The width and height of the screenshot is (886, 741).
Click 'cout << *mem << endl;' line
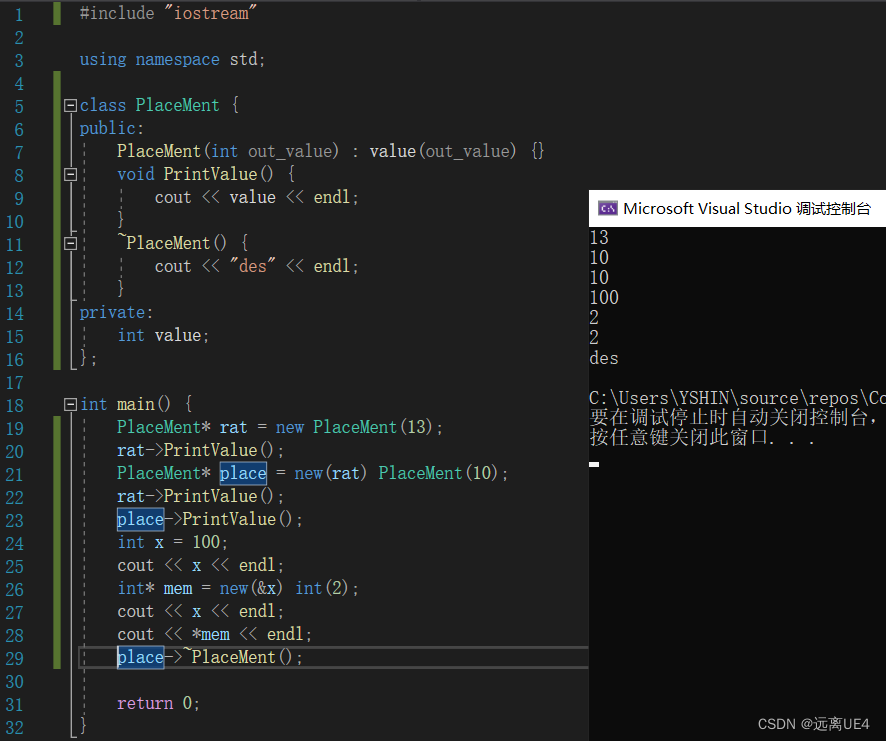[215, 635]
